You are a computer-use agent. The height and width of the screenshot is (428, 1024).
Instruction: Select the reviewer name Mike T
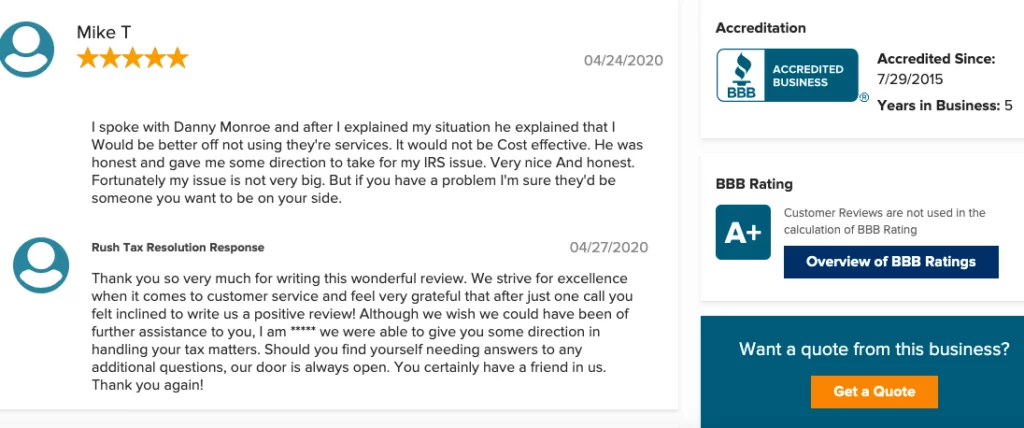[x=104, y=32]
